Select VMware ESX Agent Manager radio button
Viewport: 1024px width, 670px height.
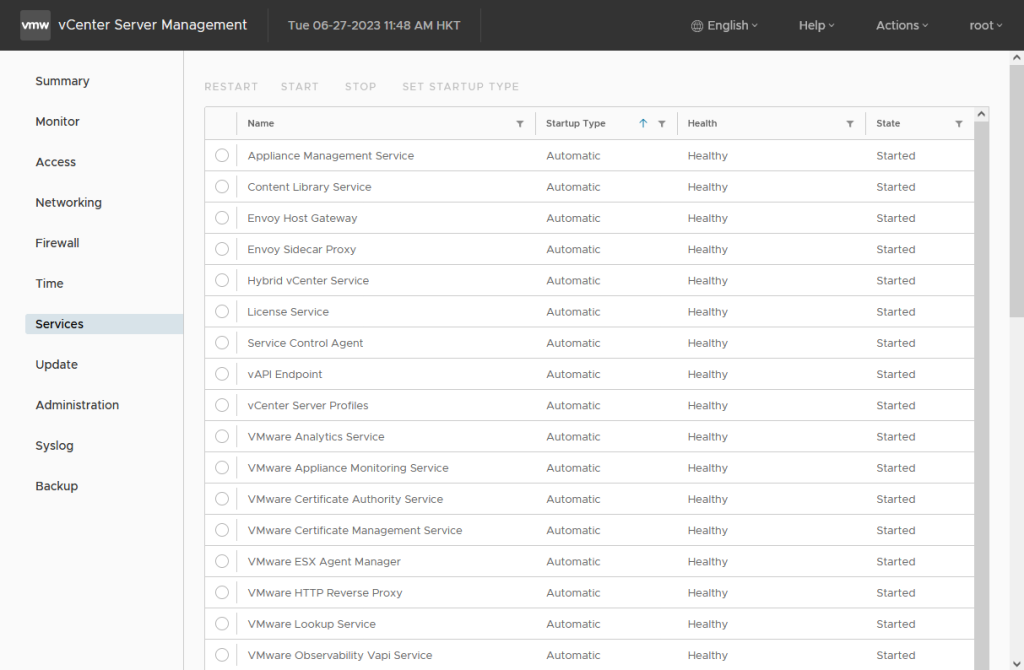[x=222, y=562]
